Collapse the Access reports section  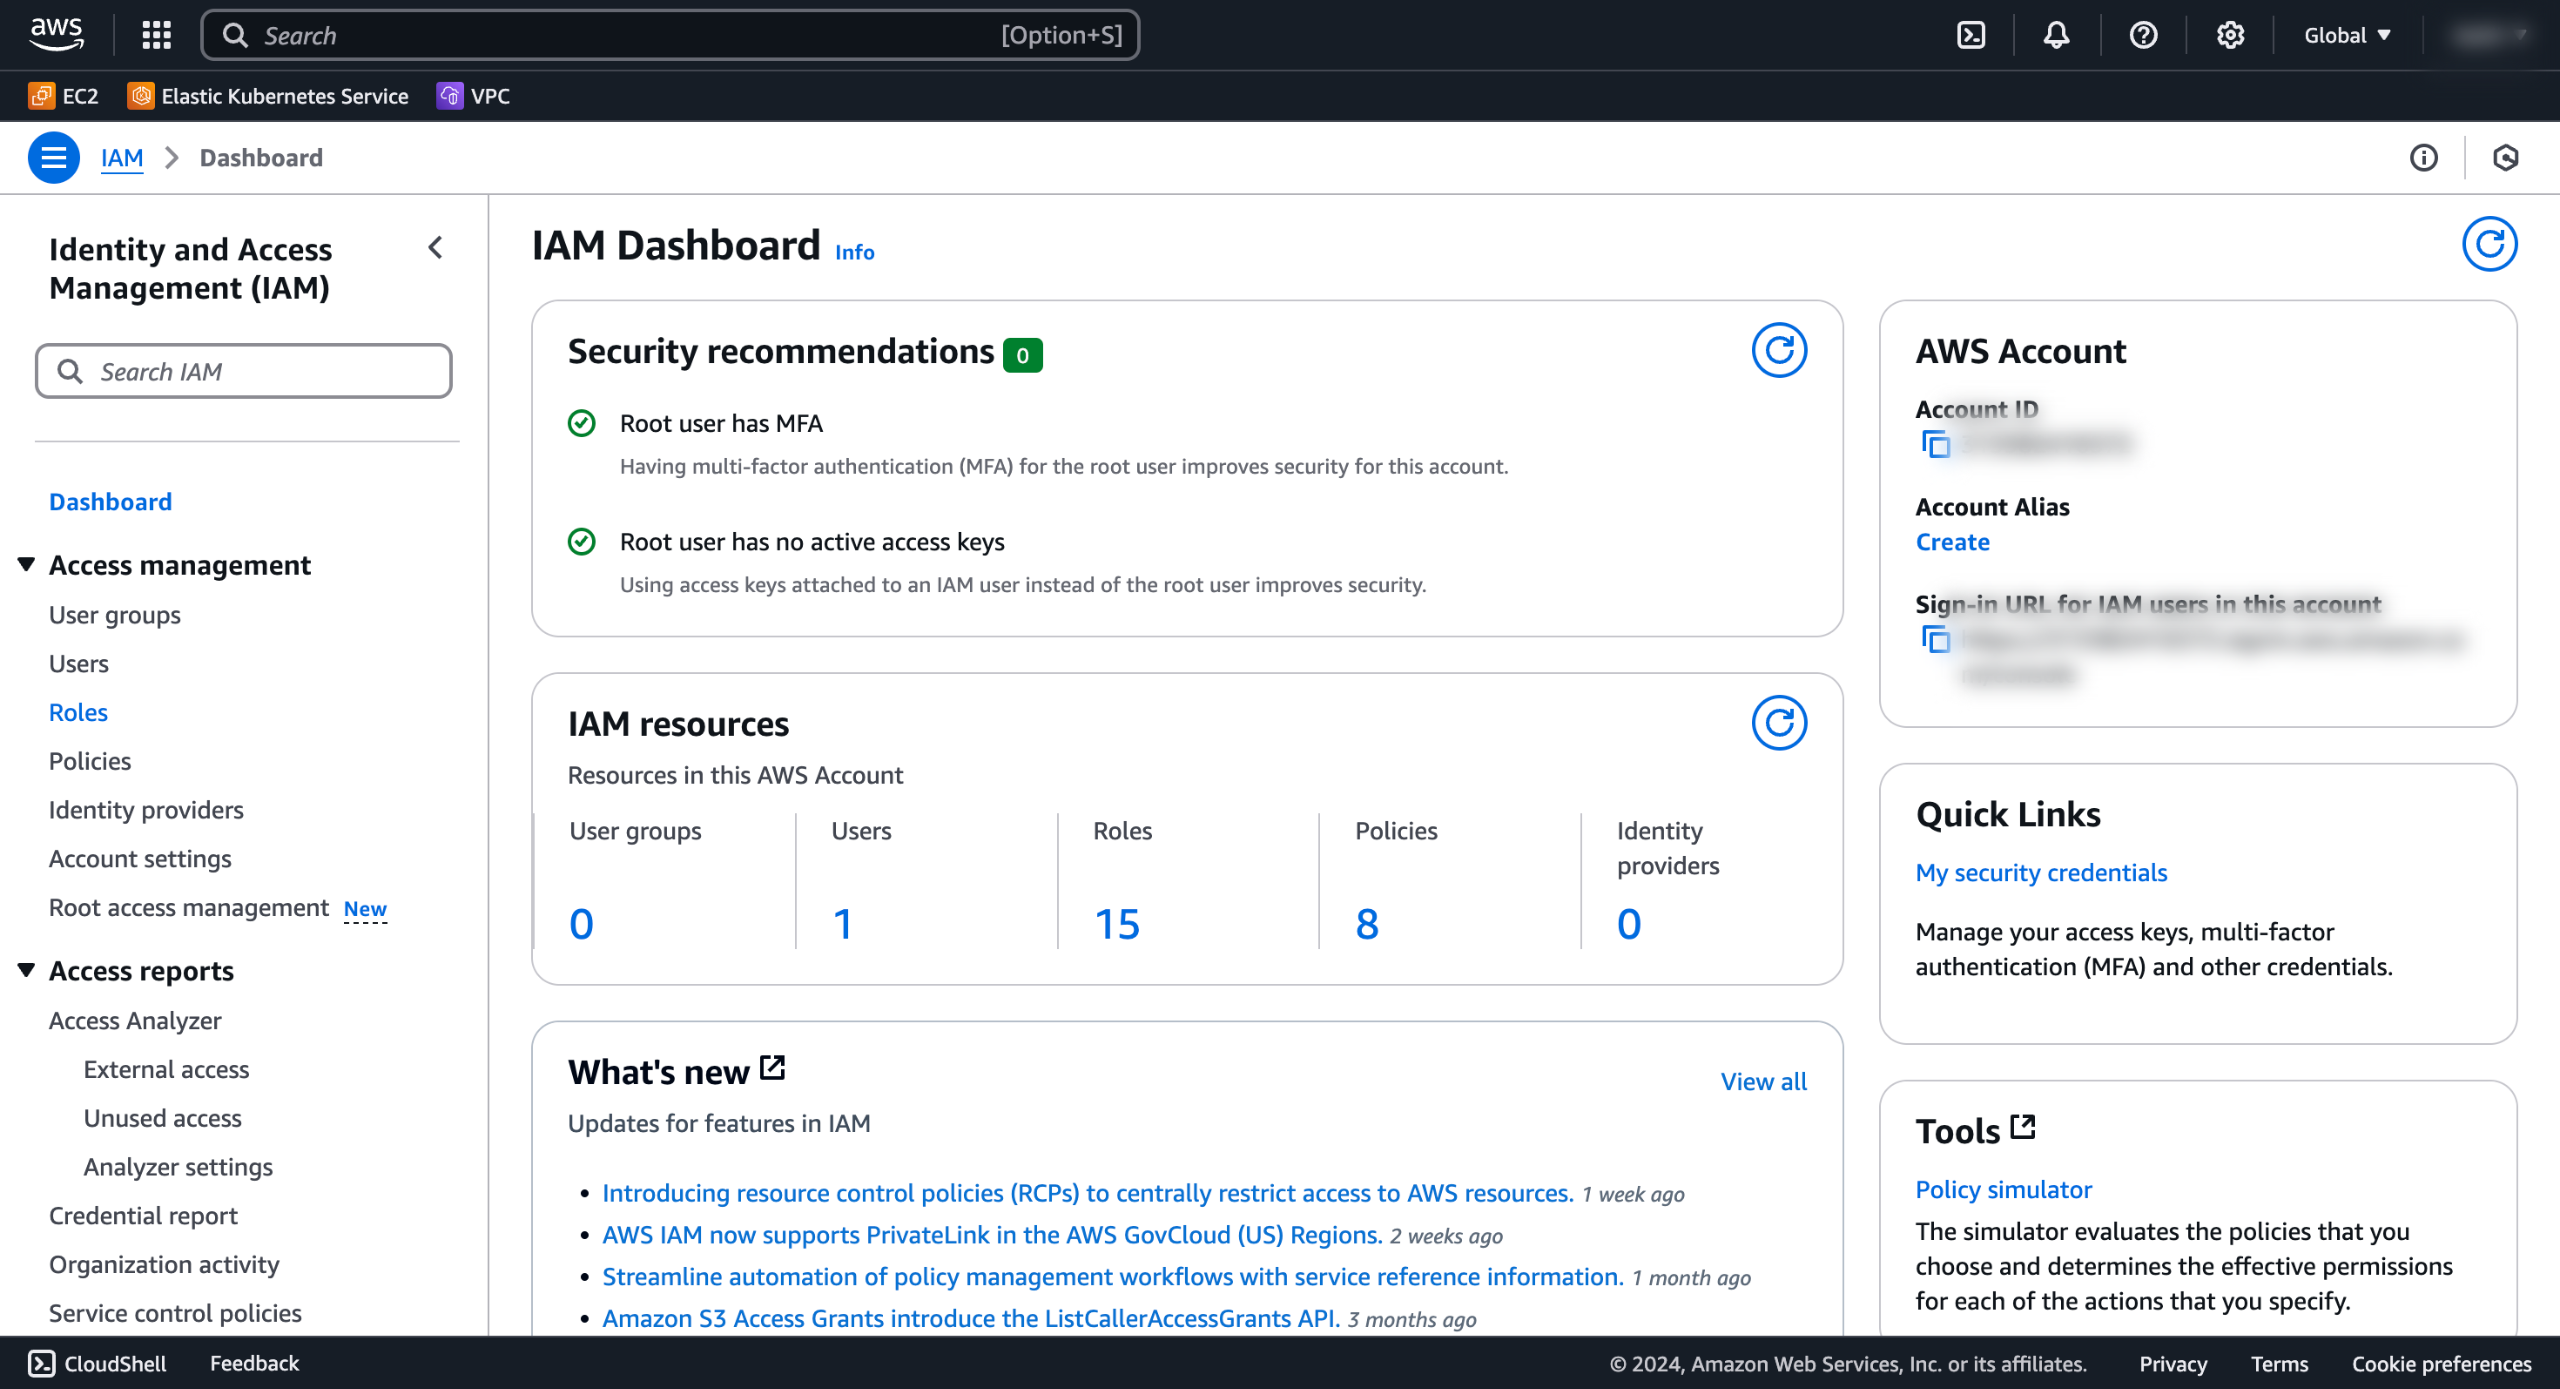click(x=27, y=970)
